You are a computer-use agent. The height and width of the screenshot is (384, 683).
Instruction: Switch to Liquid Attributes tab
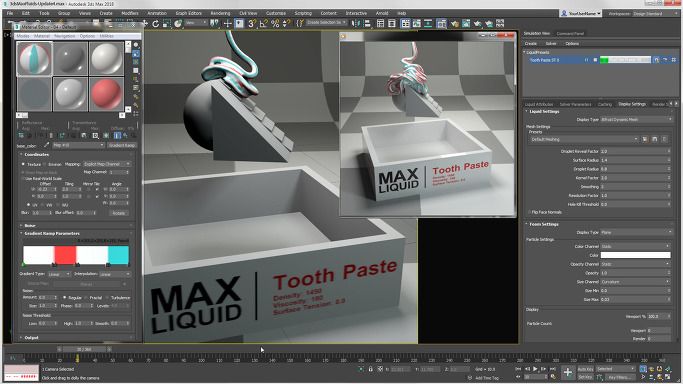click(539, 104)
